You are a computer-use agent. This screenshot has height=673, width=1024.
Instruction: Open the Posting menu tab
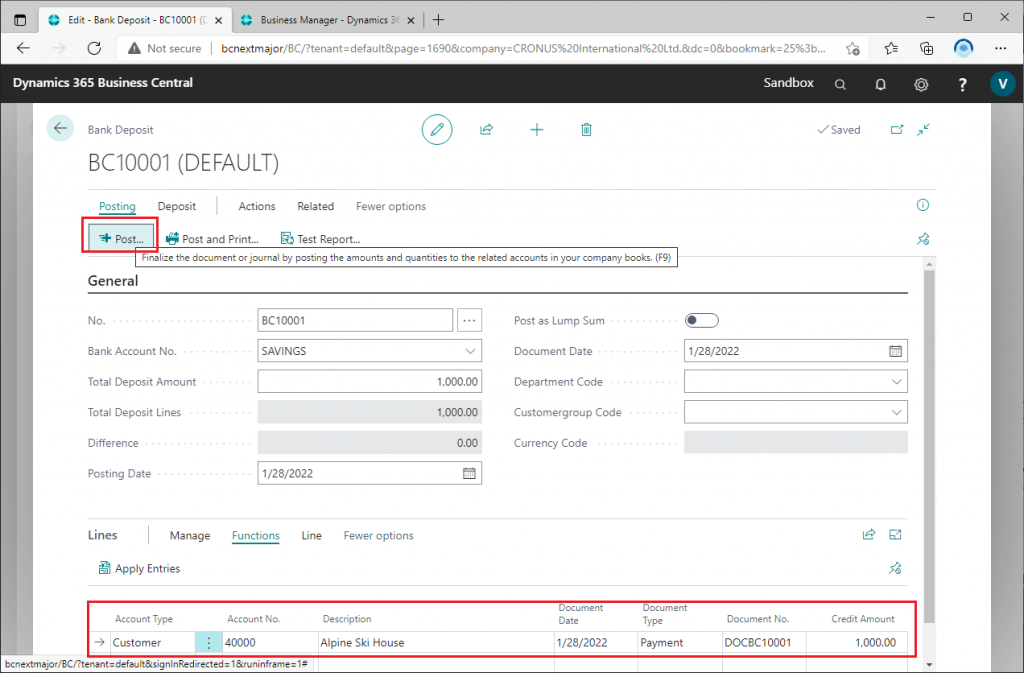click(118, 206)
